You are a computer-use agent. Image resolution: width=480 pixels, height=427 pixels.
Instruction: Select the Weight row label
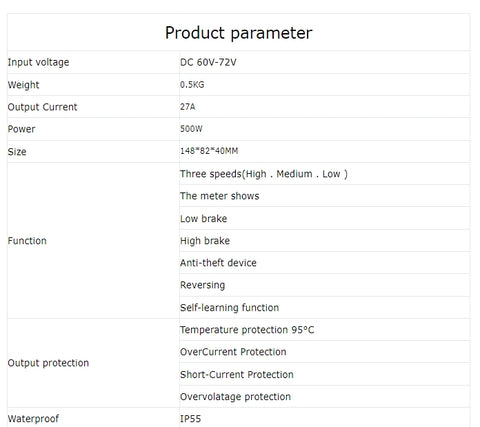click(23, 85)
